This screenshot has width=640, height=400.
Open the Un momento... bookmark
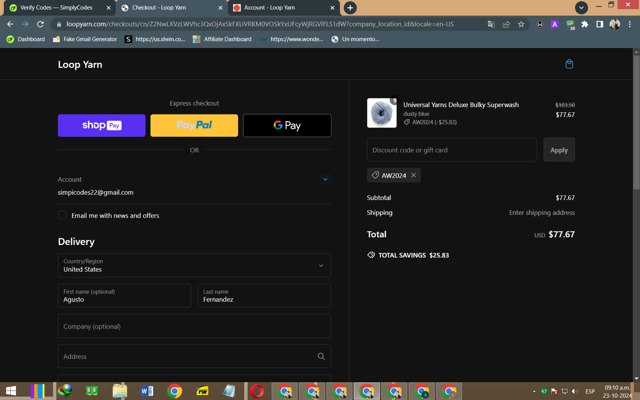355,39
